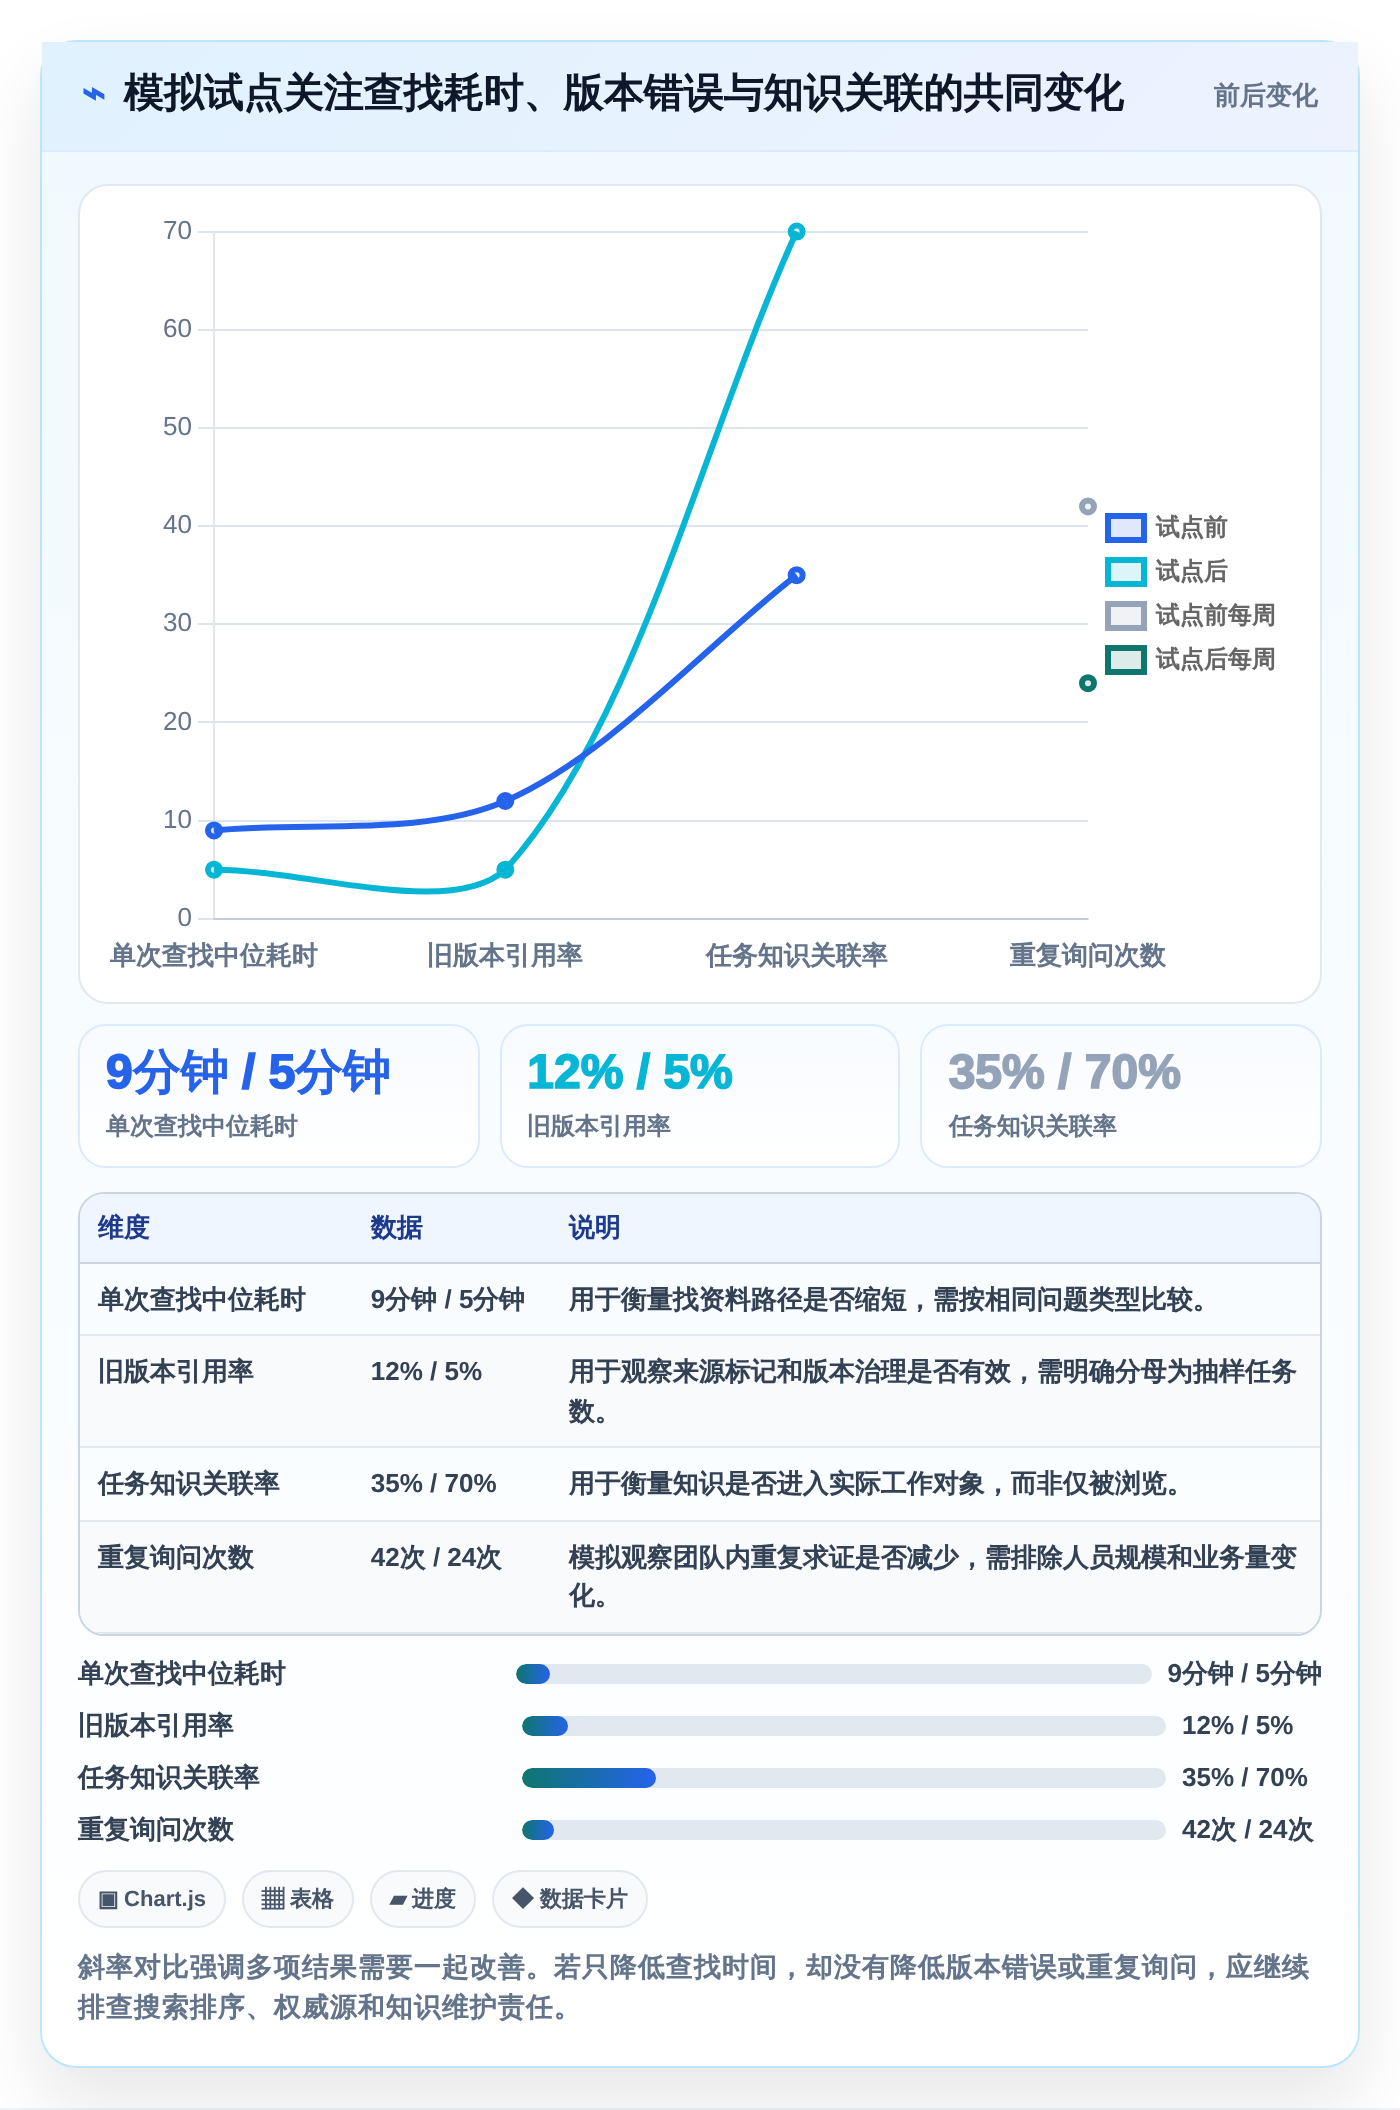Click the blue data point at 35
The width and height of the screenshot is (1400, 2110).
(796, 575)
